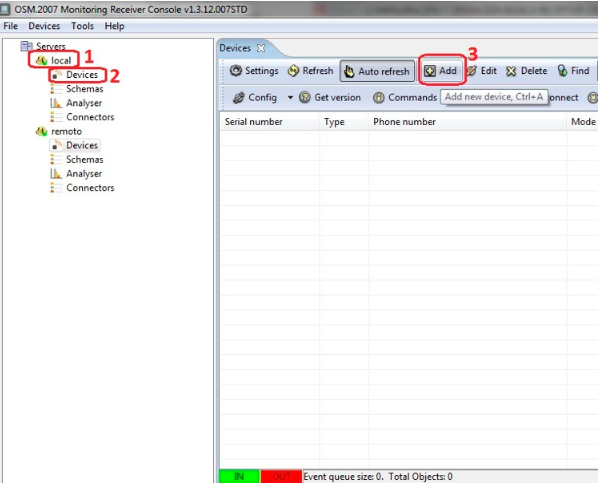The height and width of the screenshot is (486, 601).
Task: Open Connectors under local server
Action: tap(90, 117)
